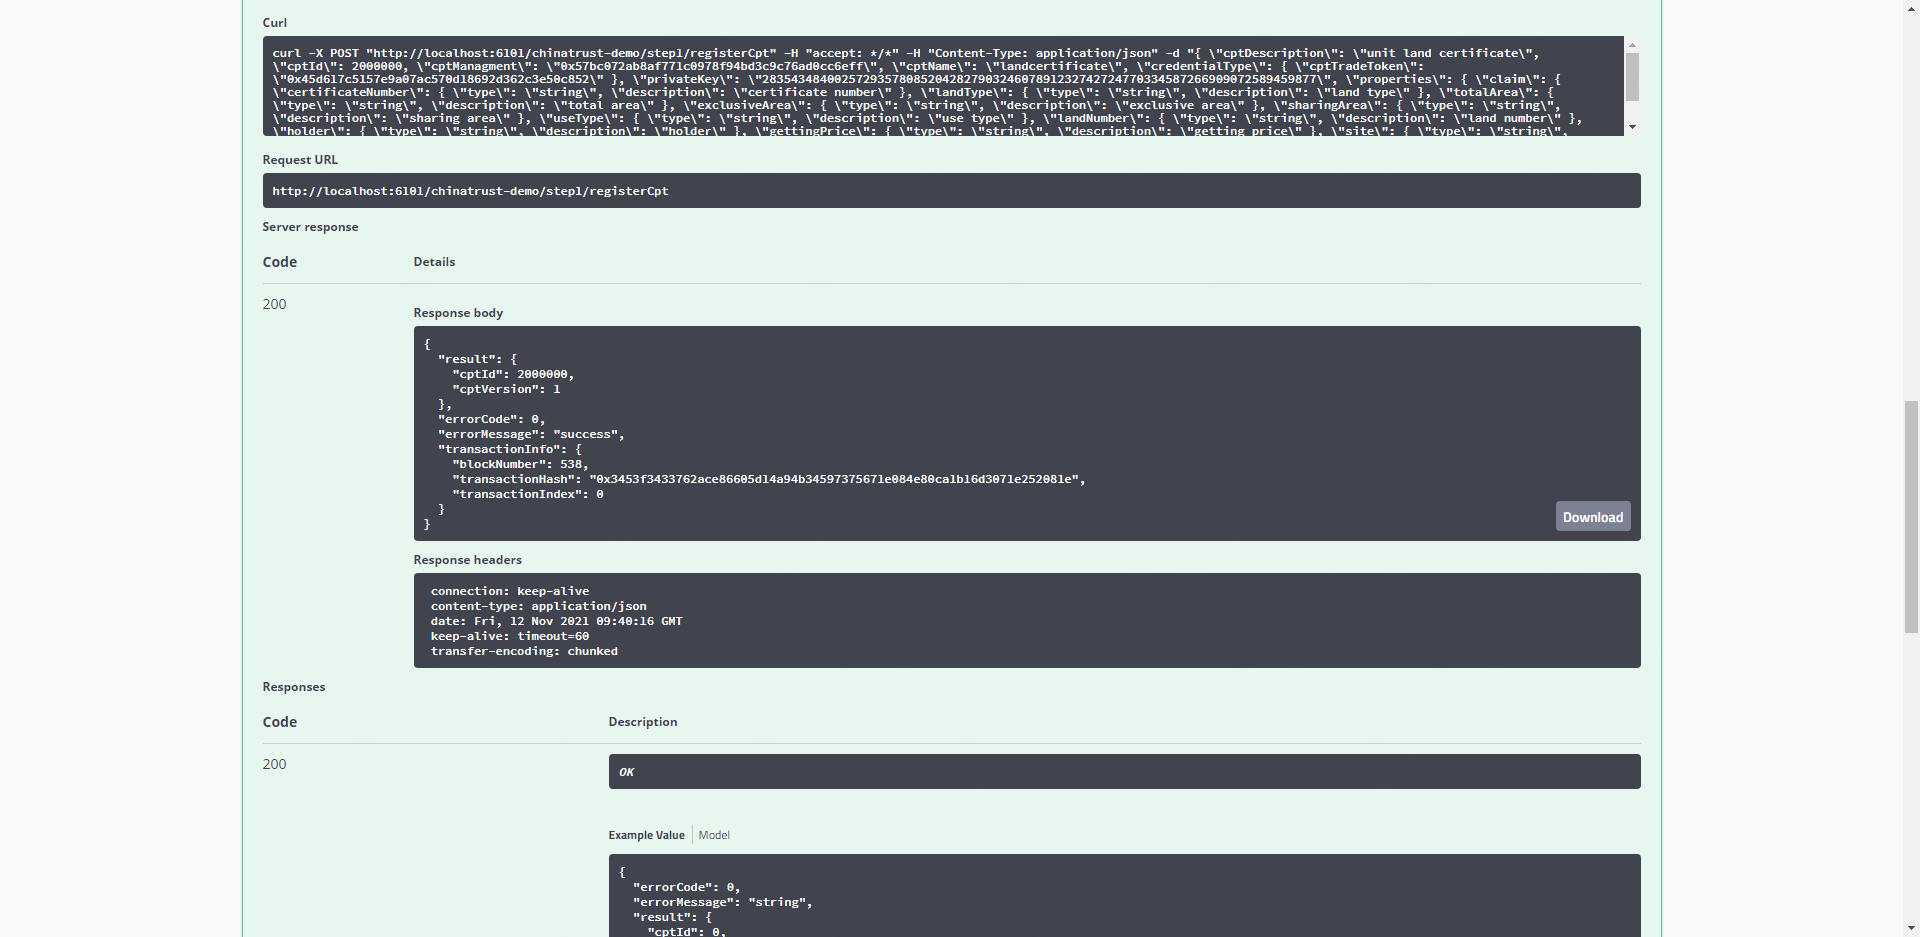Click the page scrollbar up arrow
Image resolution: width=1920 pixels, height=937 pixels.
[x=1911, y=8]
